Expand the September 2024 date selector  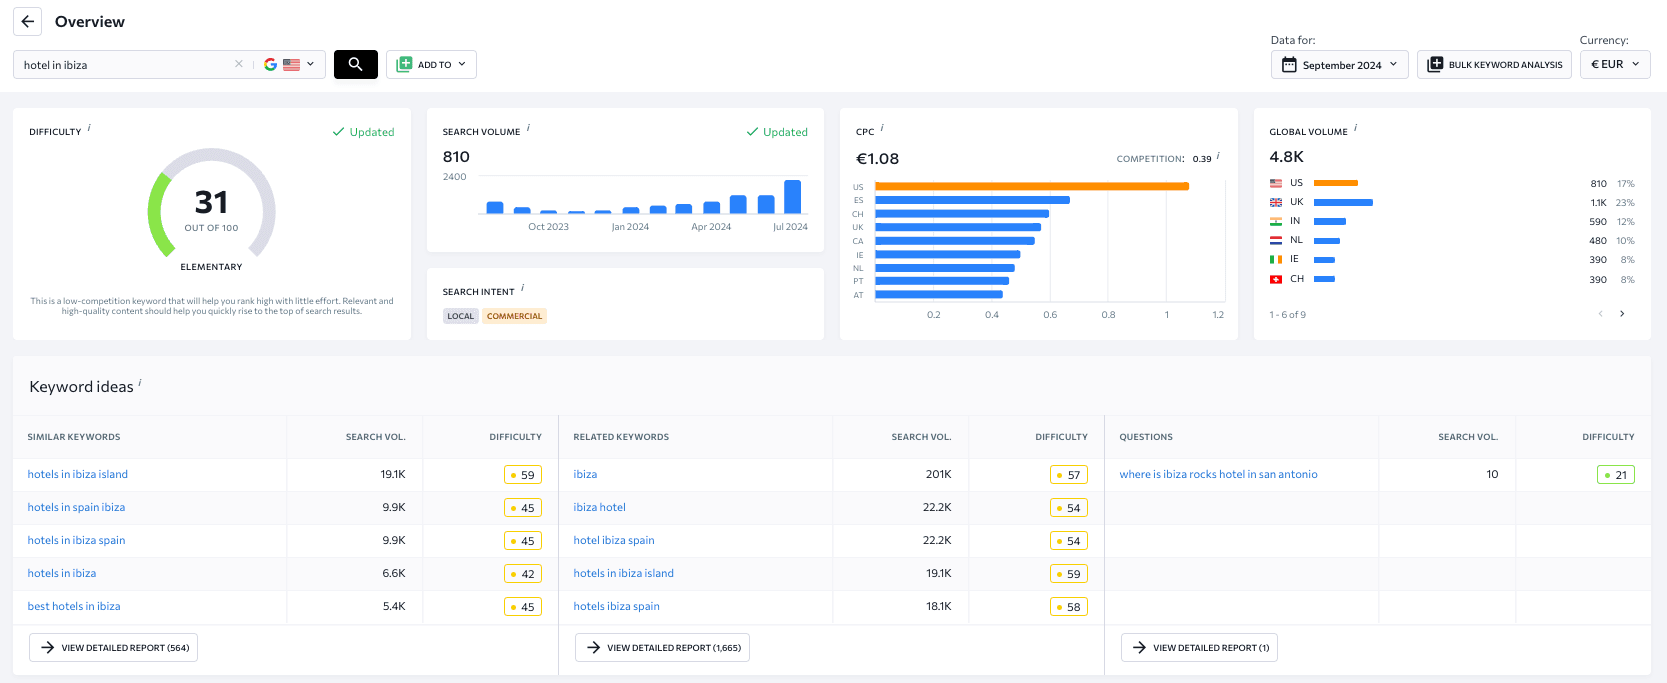[x=1339, y=65]
